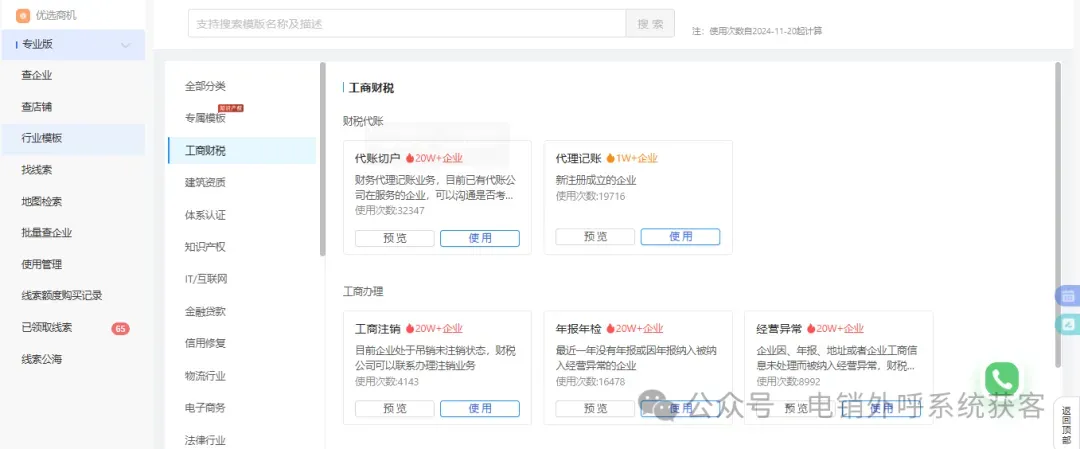Click the flame icon beside 经营异常
The height and width of the screenshot is (449, 1080).
click(811, 328)
